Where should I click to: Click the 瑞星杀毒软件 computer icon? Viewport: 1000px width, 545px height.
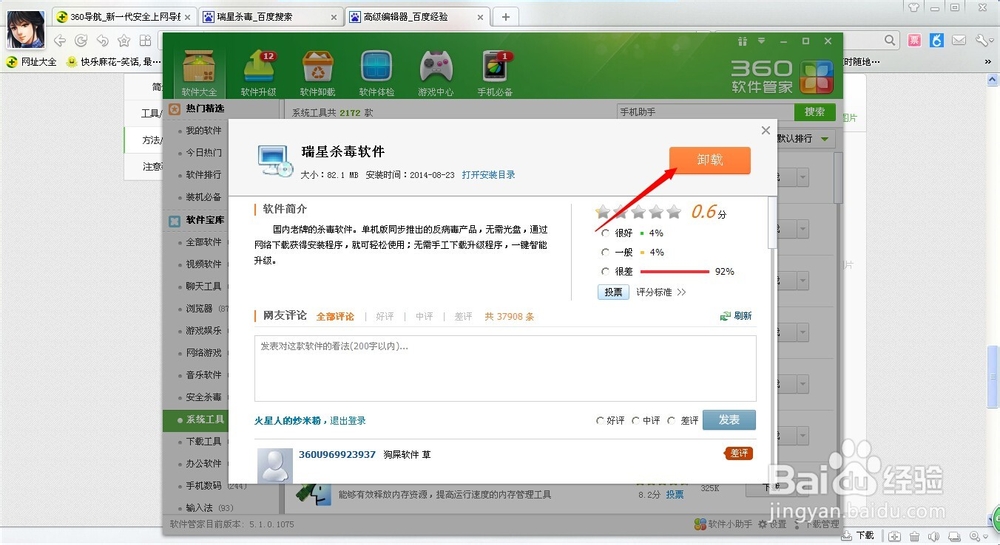[x=275, y=161]
